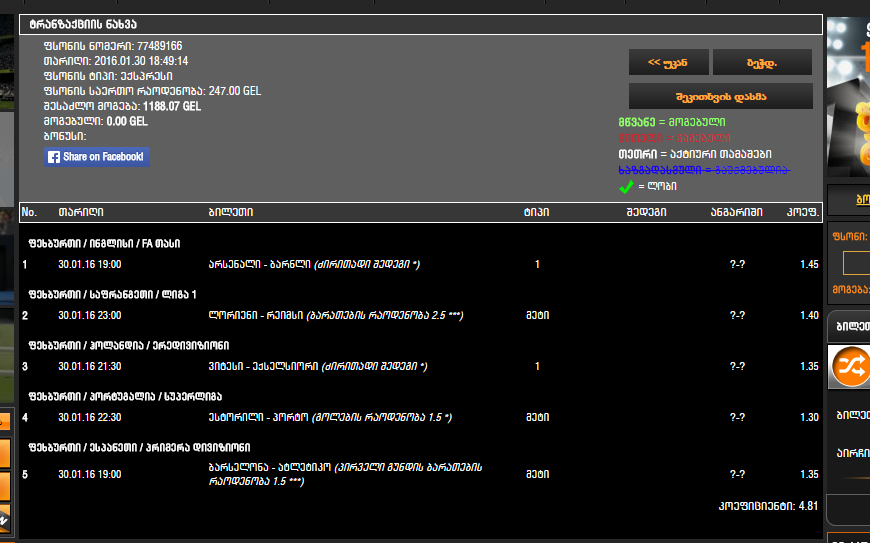Click the green 'მწვანე = მოგებული' legend
Viewport: 870px width, 543px height.
(x=672, y=122)
